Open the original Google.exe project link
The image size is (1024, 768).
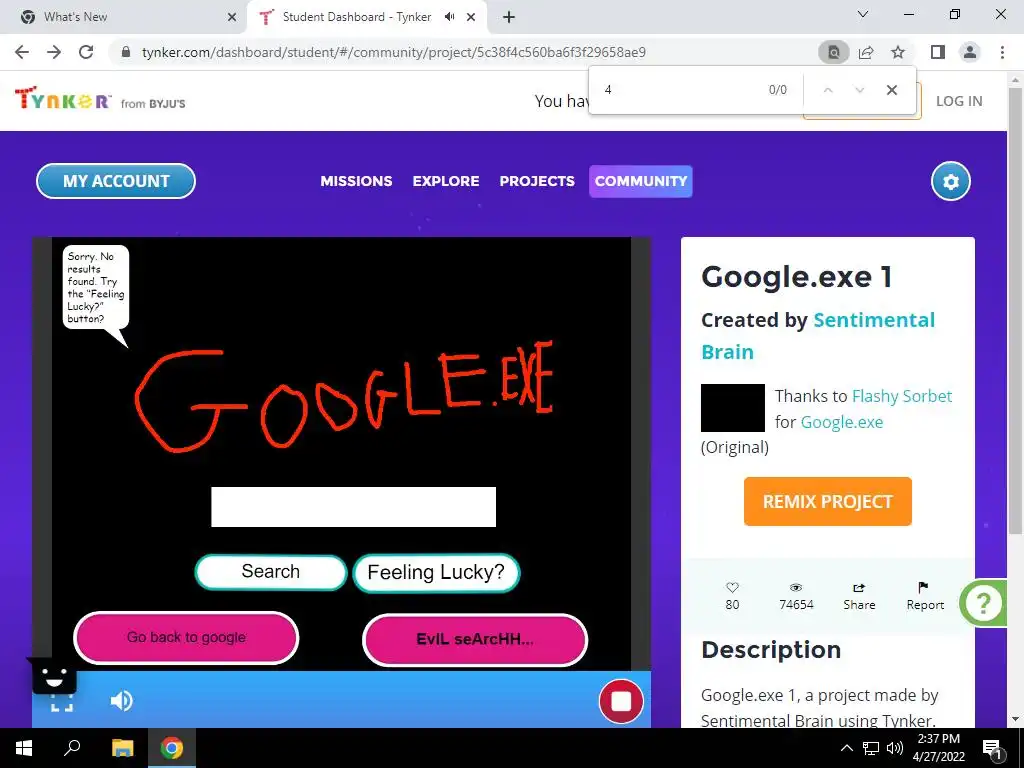click(842, 422)
